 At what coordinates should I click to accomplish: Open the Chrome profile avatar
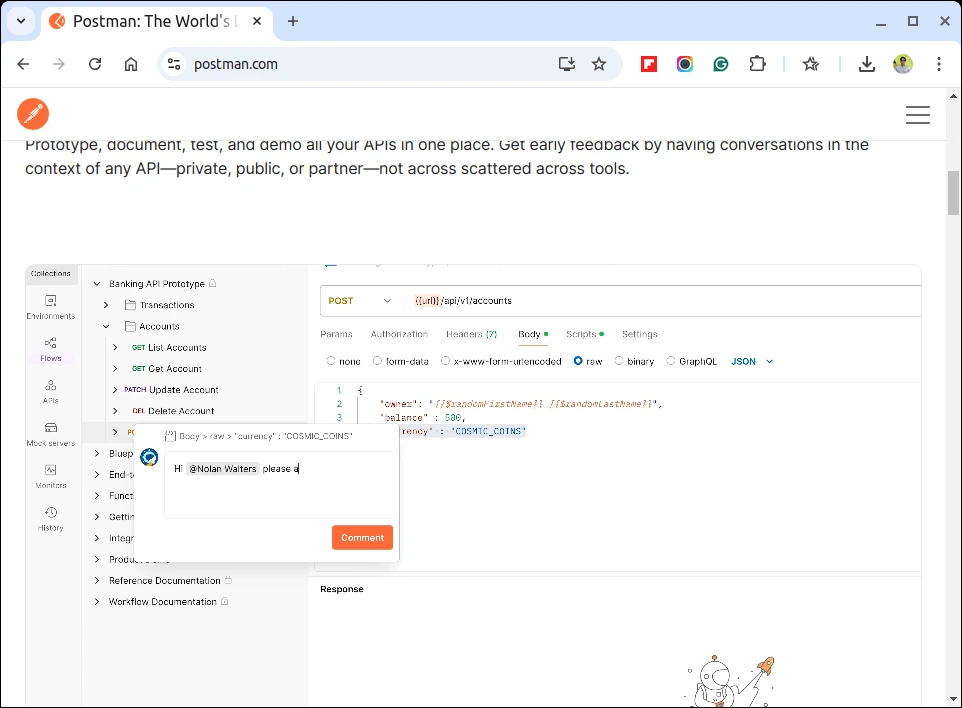(x=902, y=64)
